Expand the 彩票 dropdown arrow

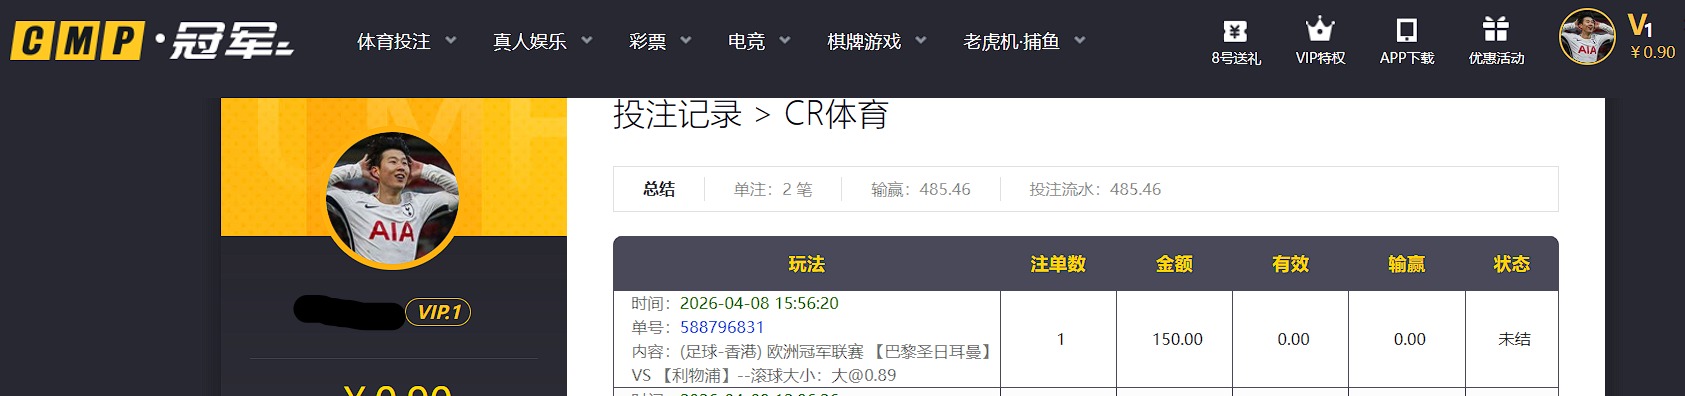[686, 40]
